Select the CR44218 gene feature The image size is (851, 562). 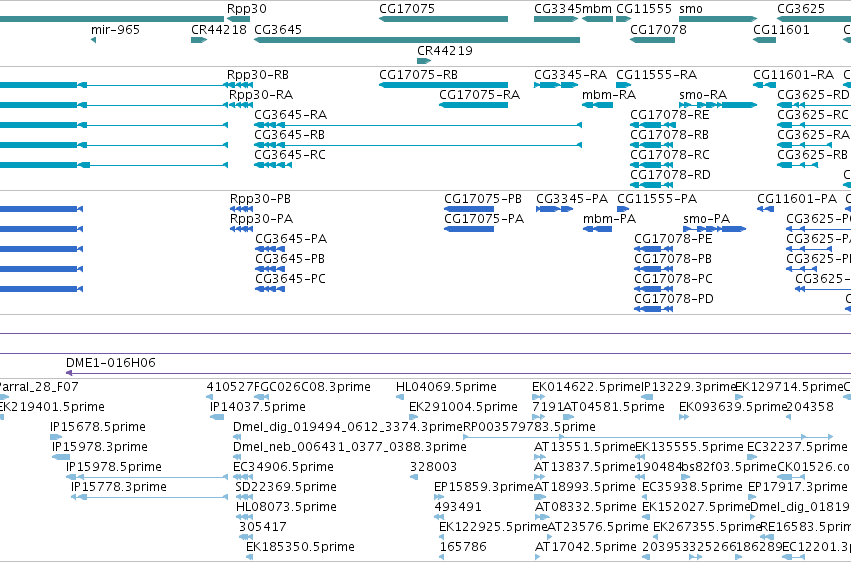tap(199, 40)
